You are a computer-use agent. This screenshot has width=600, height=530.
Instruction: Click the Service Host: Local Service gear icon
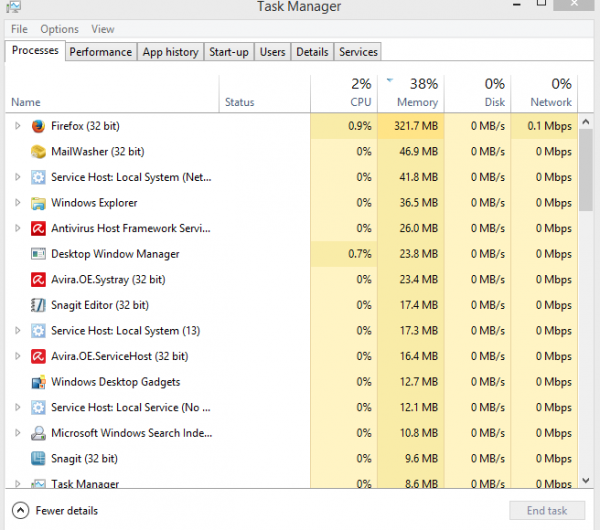(x=38, y=407)
